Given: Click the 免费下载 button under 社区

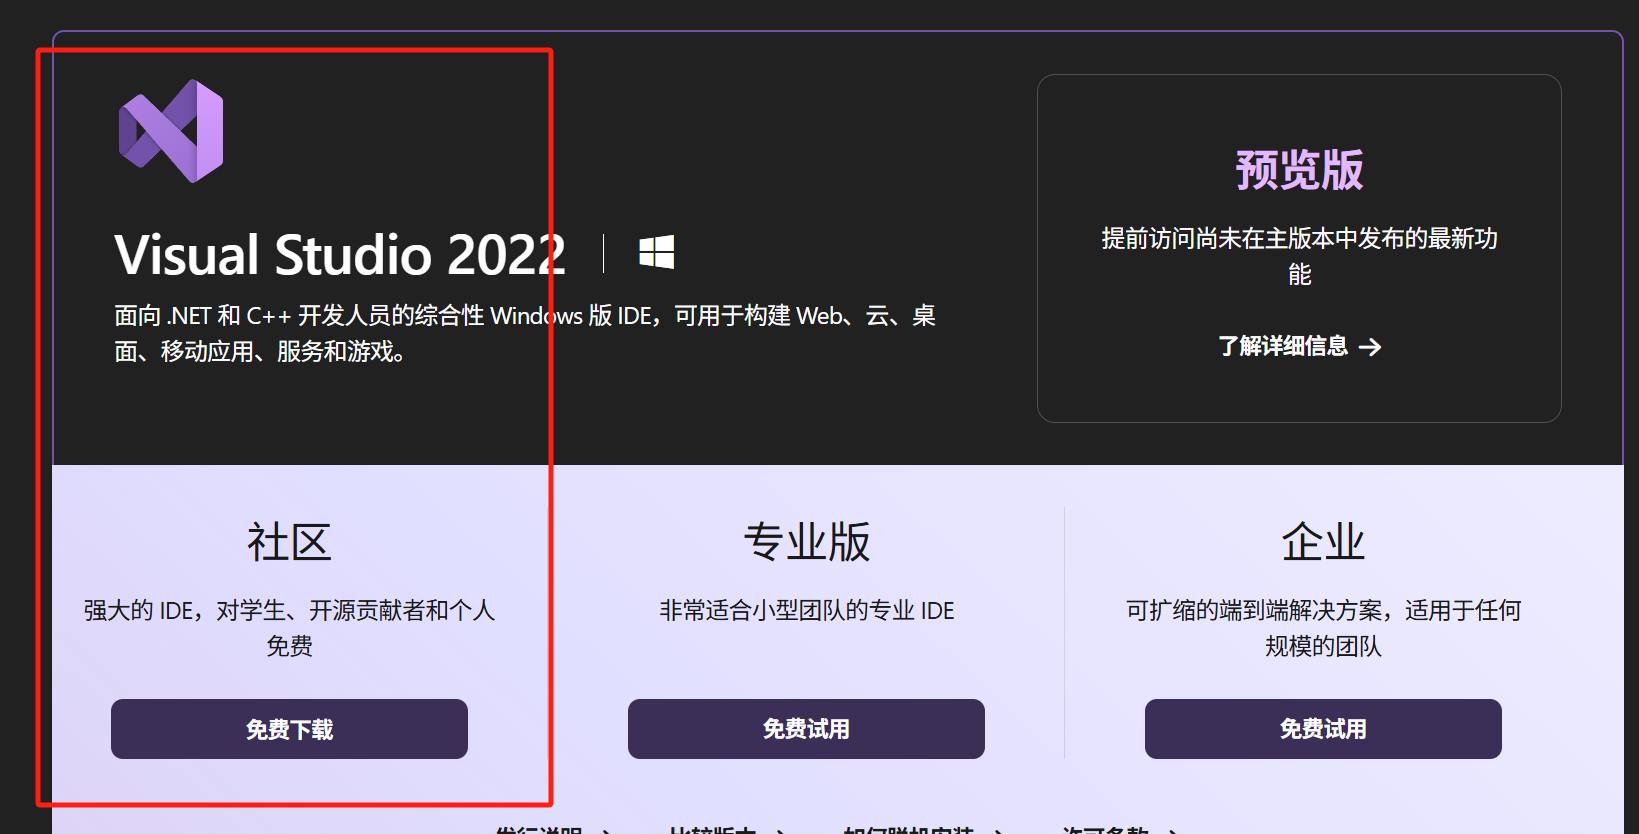Looking at the screenshot, I should click(289, 729).
